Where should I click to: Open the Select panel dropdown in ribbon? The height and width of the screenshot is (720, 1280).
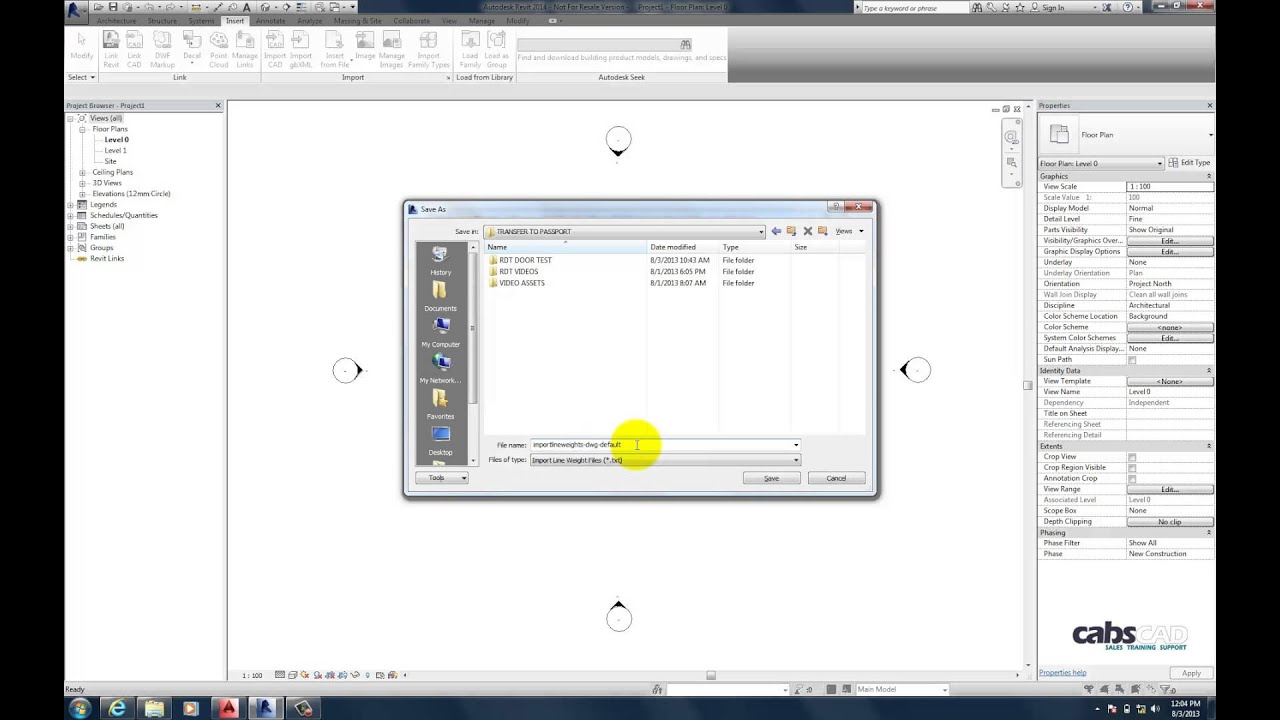point(81,77)
